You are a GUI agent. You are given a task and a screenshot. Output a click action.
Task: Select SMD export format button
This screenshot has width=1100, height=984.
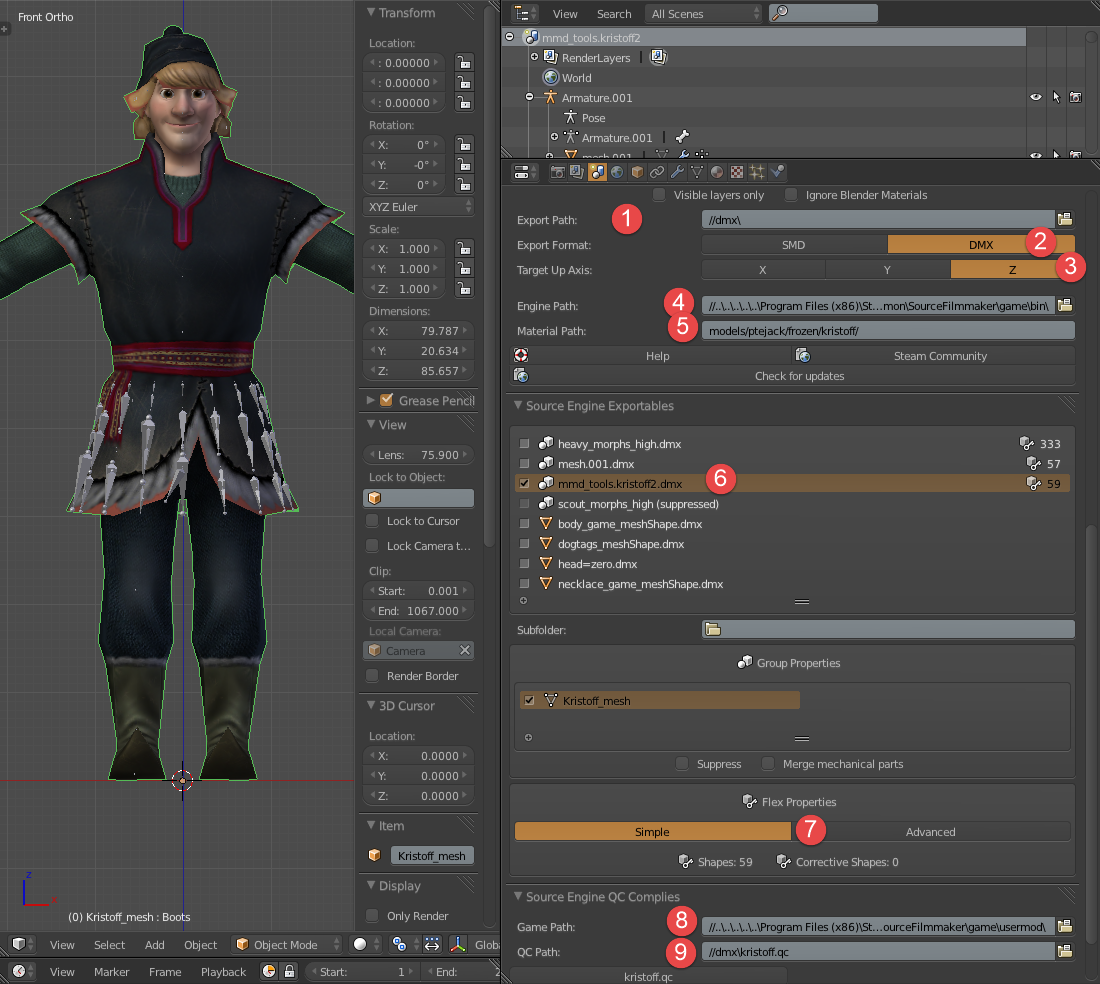click(793, 245)
